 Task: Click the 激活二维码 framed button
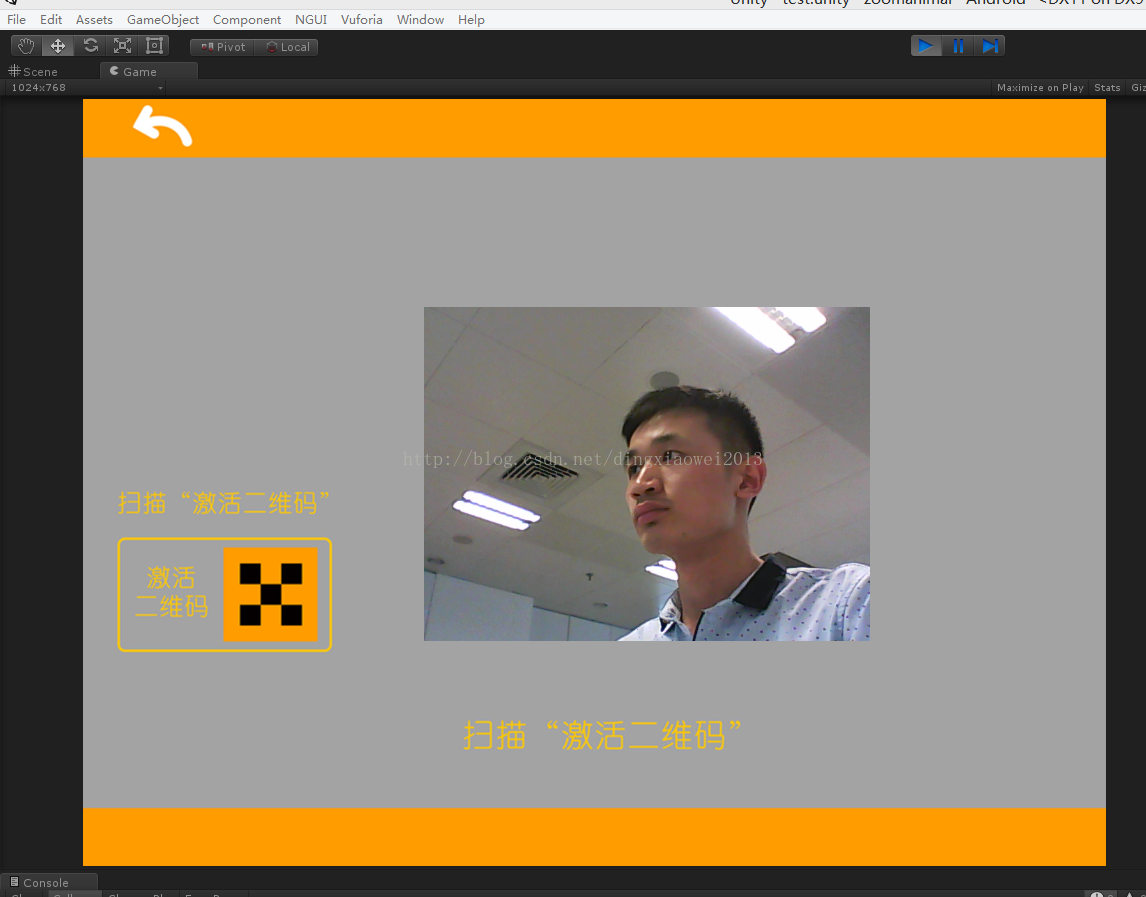pos(224,594)
